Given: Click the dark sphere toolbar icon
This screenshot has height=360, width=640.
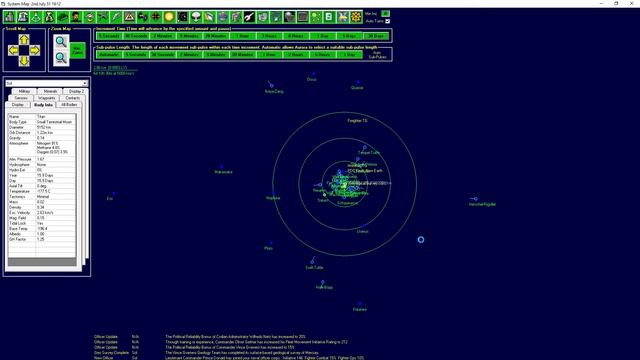Looking at the screenshot, I should click(289, 17).
